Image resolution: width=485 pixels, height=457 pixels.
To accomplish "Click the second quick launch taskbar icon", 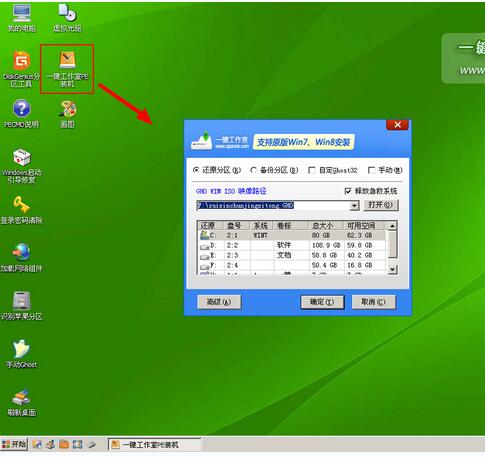I will tap(50, 444).
